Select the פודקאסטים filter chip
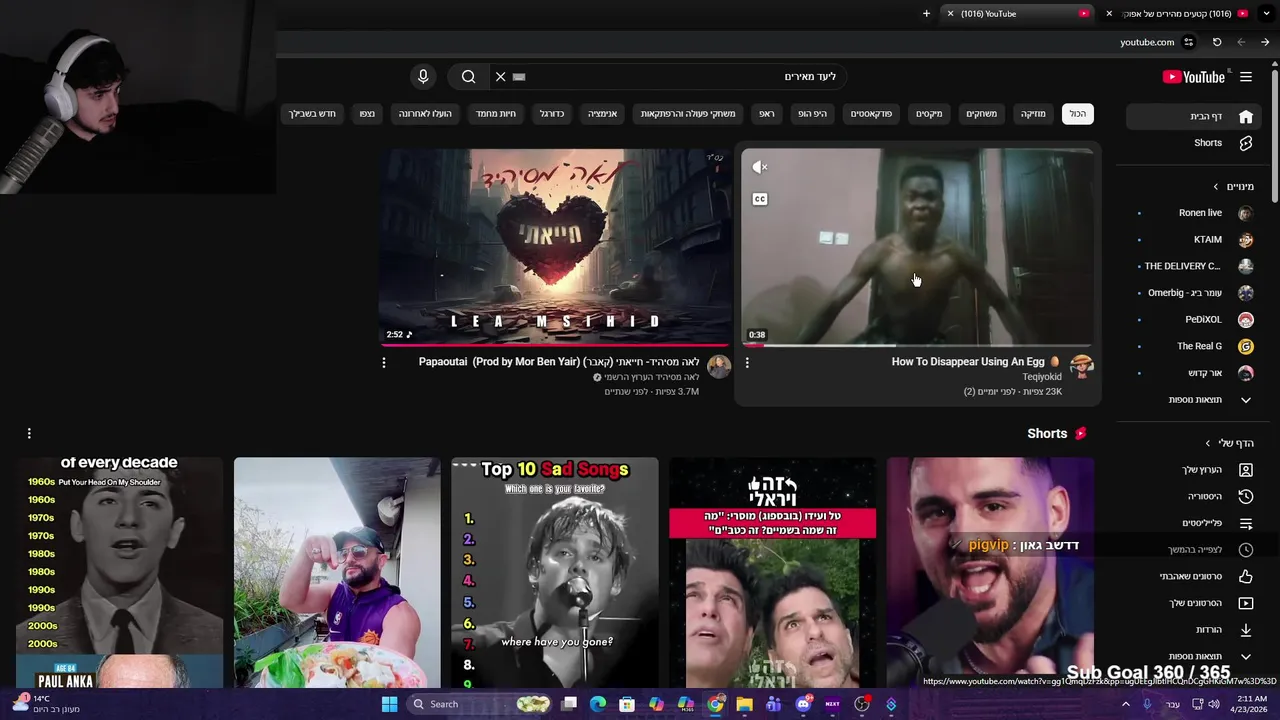Screen dimensions: 1280x720 click(x=871, y=114)
